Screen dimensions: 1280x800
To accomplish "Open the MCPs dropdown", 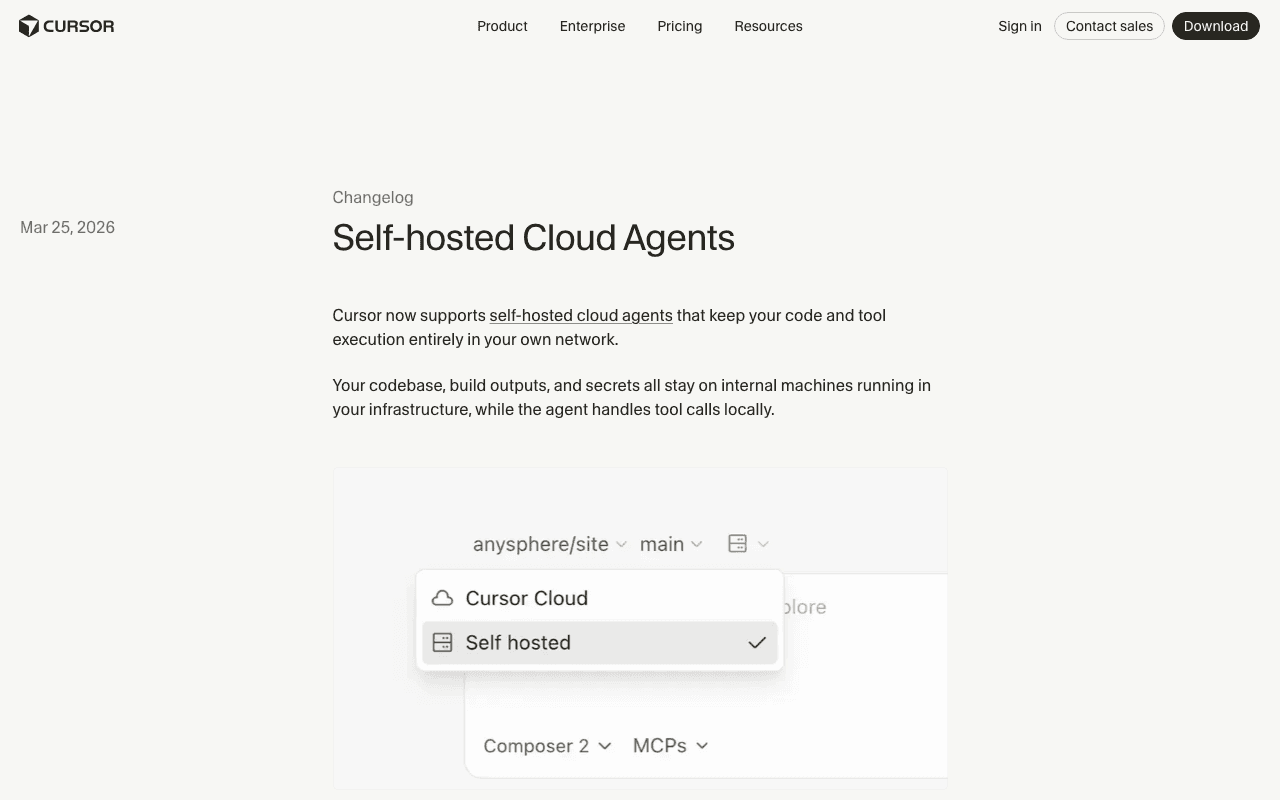I will coord(671,746).
